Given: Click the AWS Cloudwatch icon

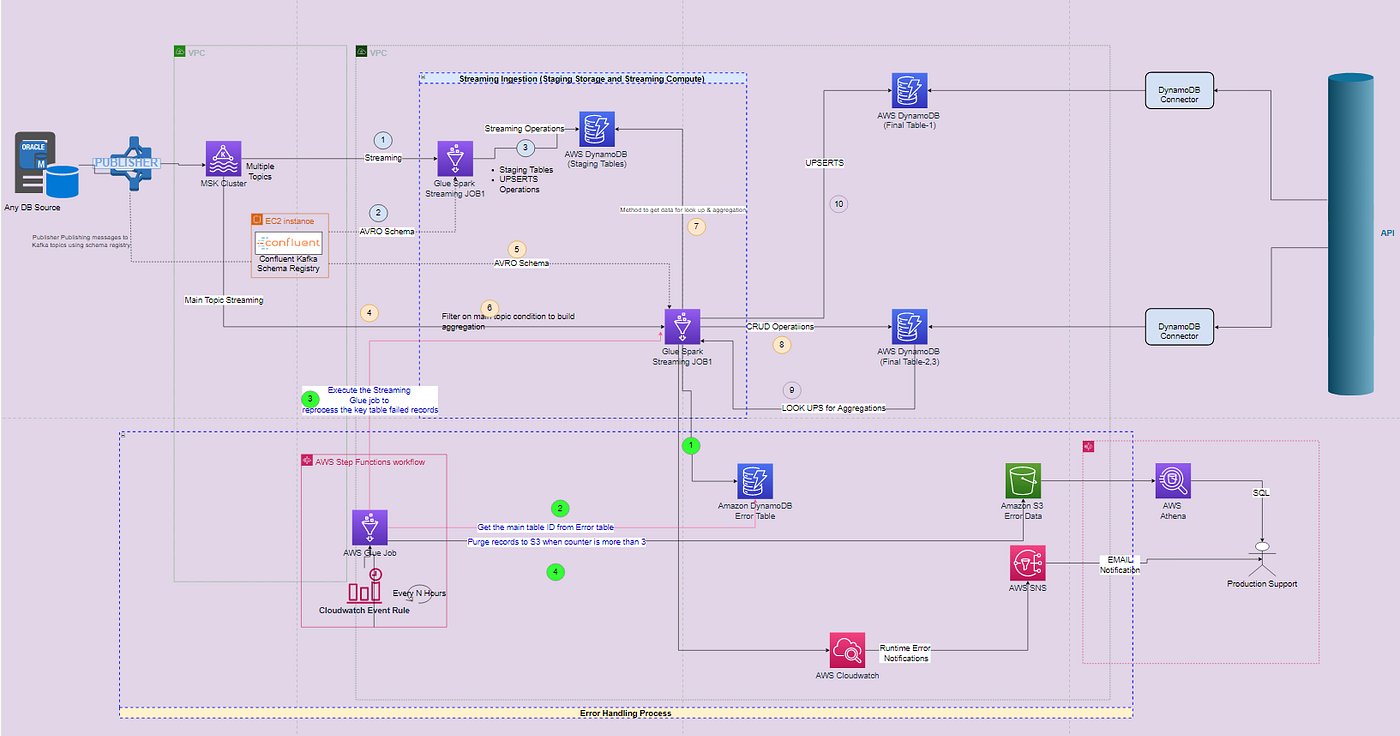Looking at the screenshot, I should 847,650.
